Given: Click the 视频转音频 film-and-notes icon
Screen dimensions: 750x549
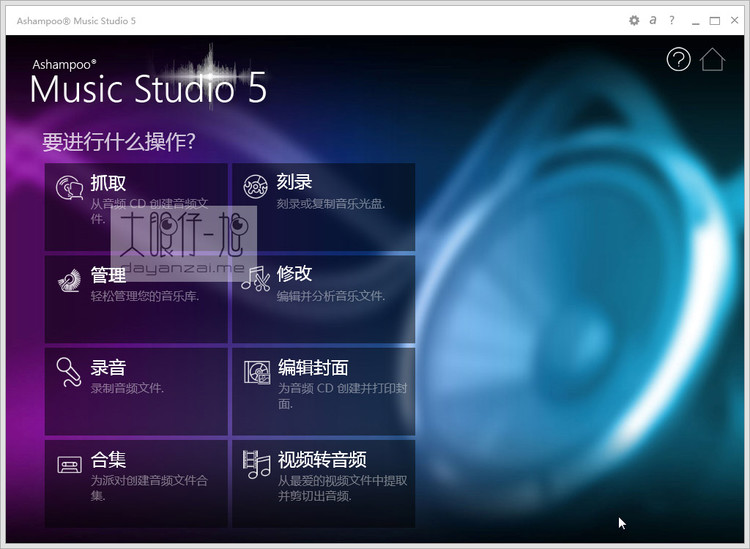Looking at the screenshot, I should (256, 464).
